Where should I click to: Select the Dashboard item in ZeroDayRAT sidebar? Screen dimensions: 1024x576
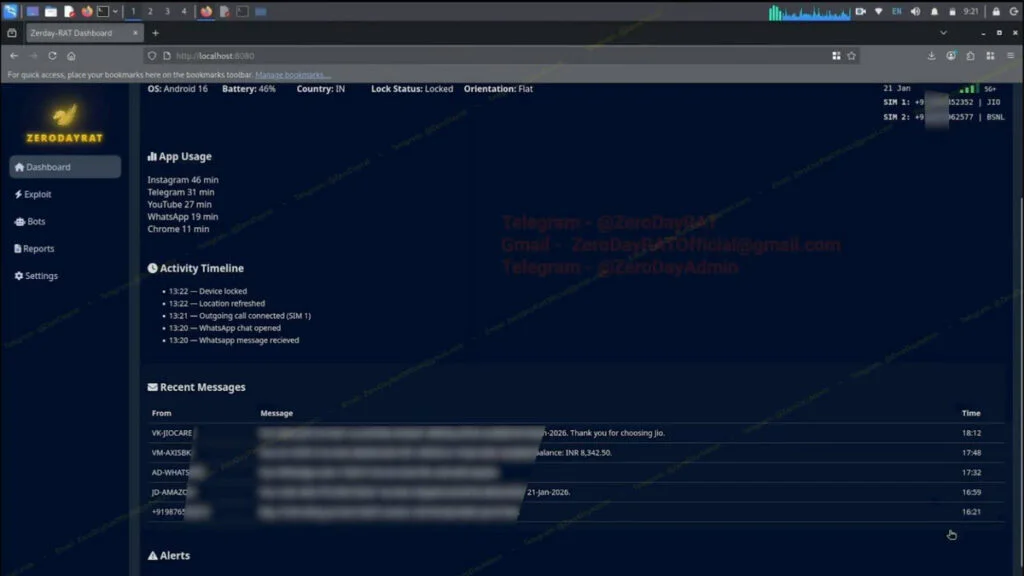click(x=45, y=166)
